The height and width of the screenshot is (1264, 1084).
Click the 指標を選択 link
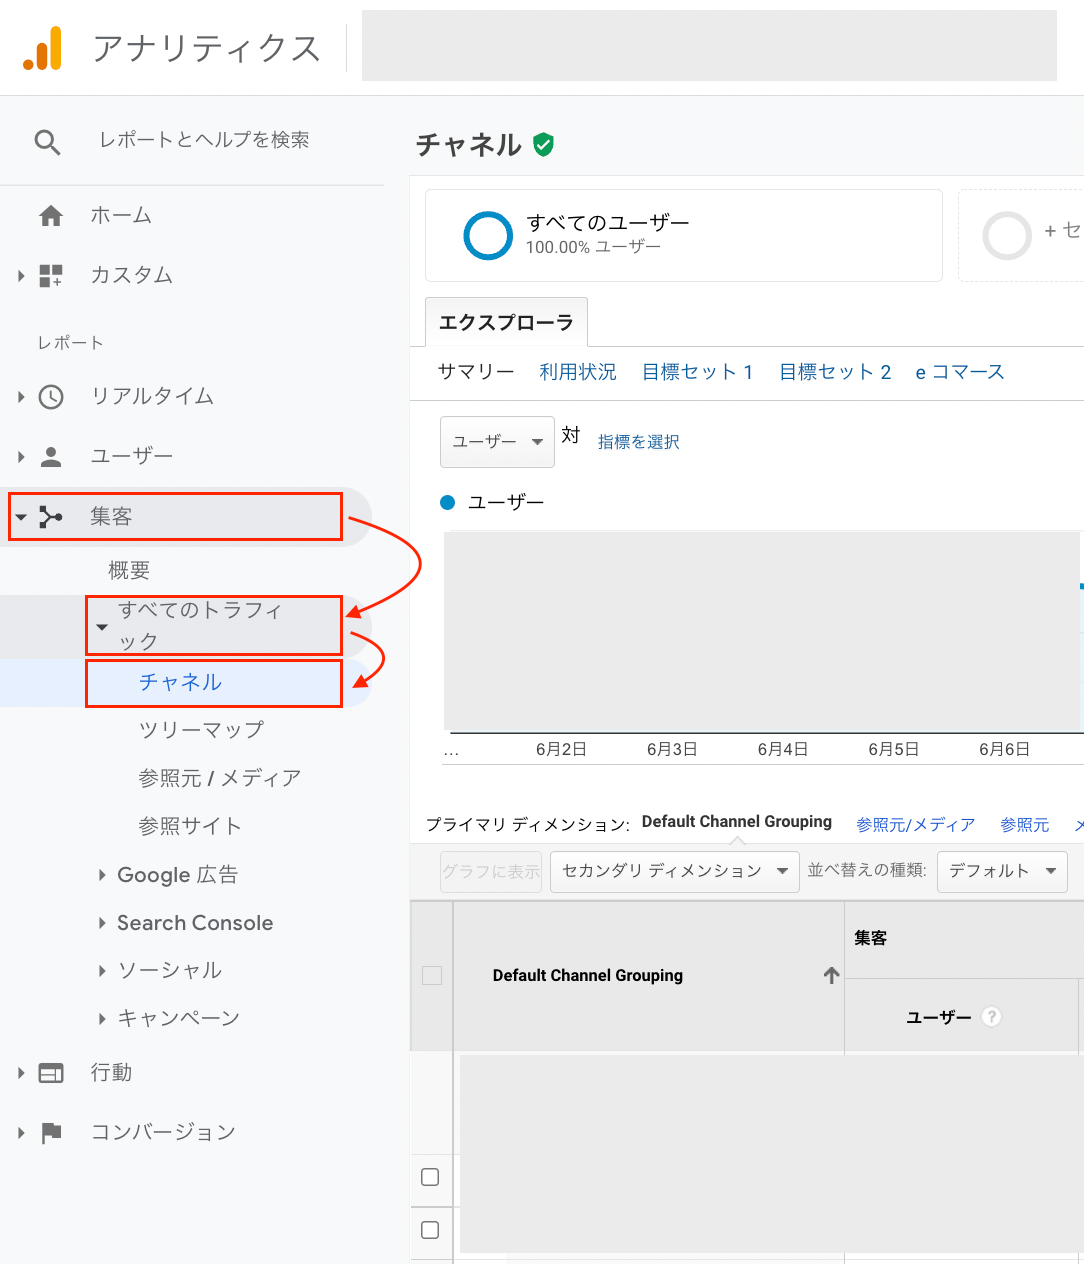pyautogui.click(x=638, y=442)
